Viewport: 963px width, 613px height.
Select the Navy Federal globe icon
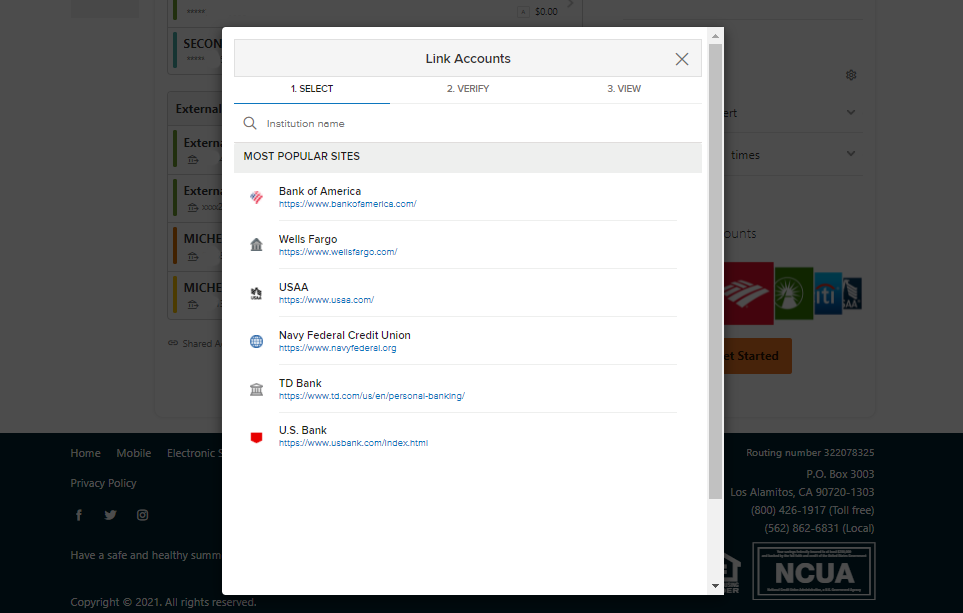click(257, 341)
